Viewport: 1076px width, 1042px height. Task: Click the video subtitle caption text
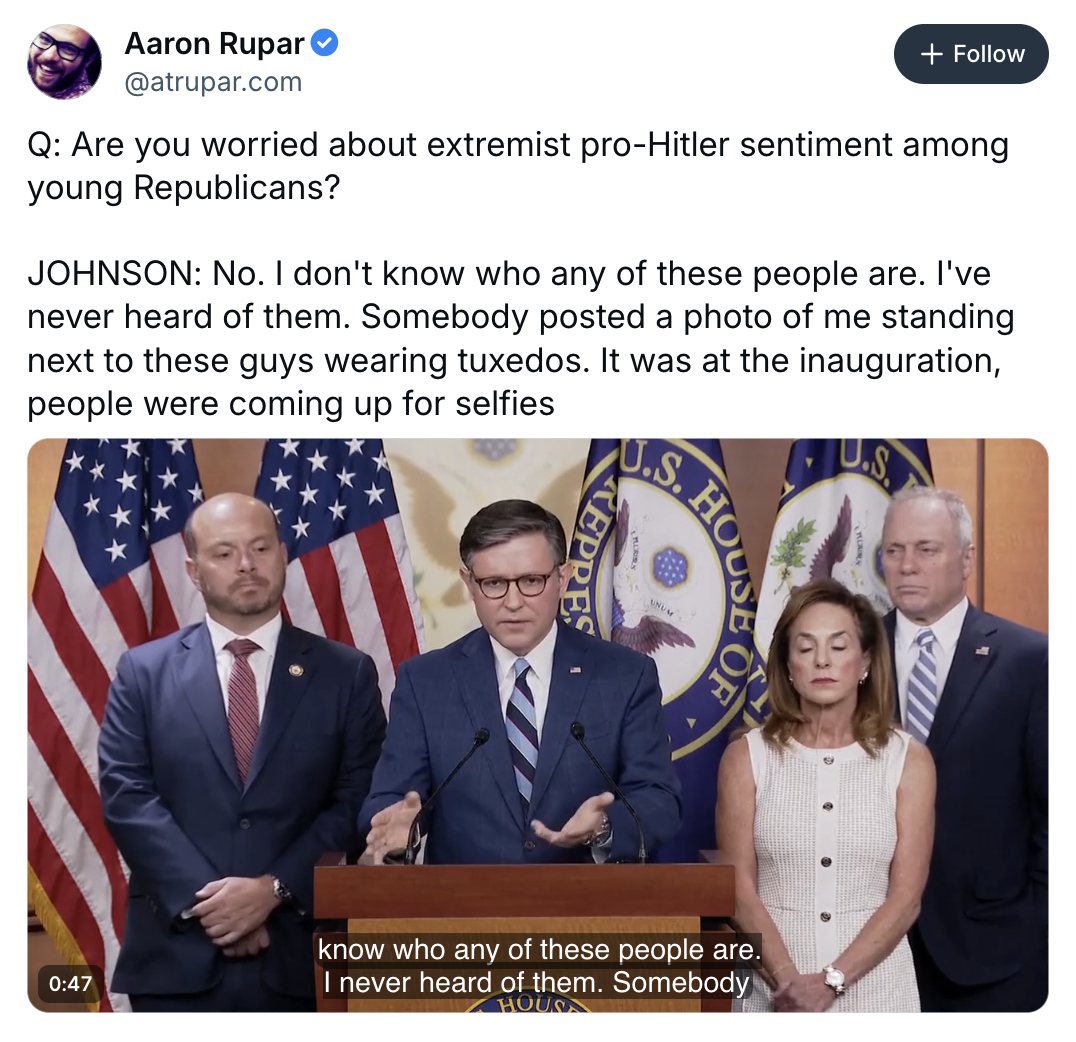pos(538,966)
